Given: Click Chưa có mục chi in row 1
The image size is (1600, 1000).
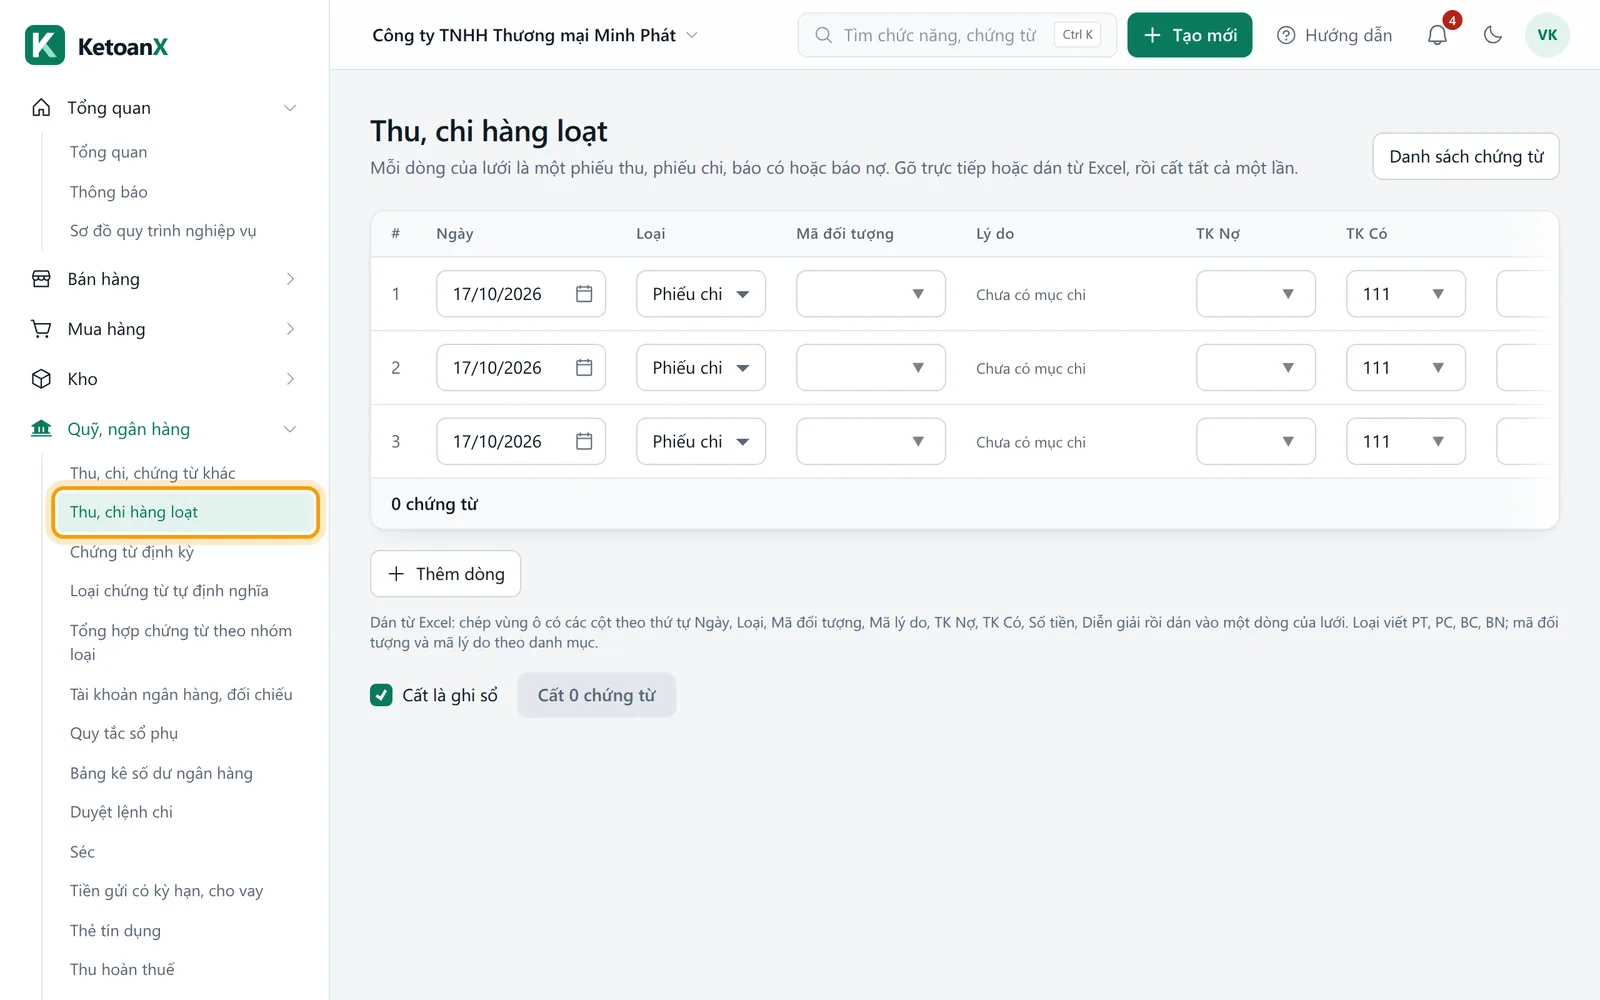Looking at the screenshot, I should click(x=1031, y=295).
